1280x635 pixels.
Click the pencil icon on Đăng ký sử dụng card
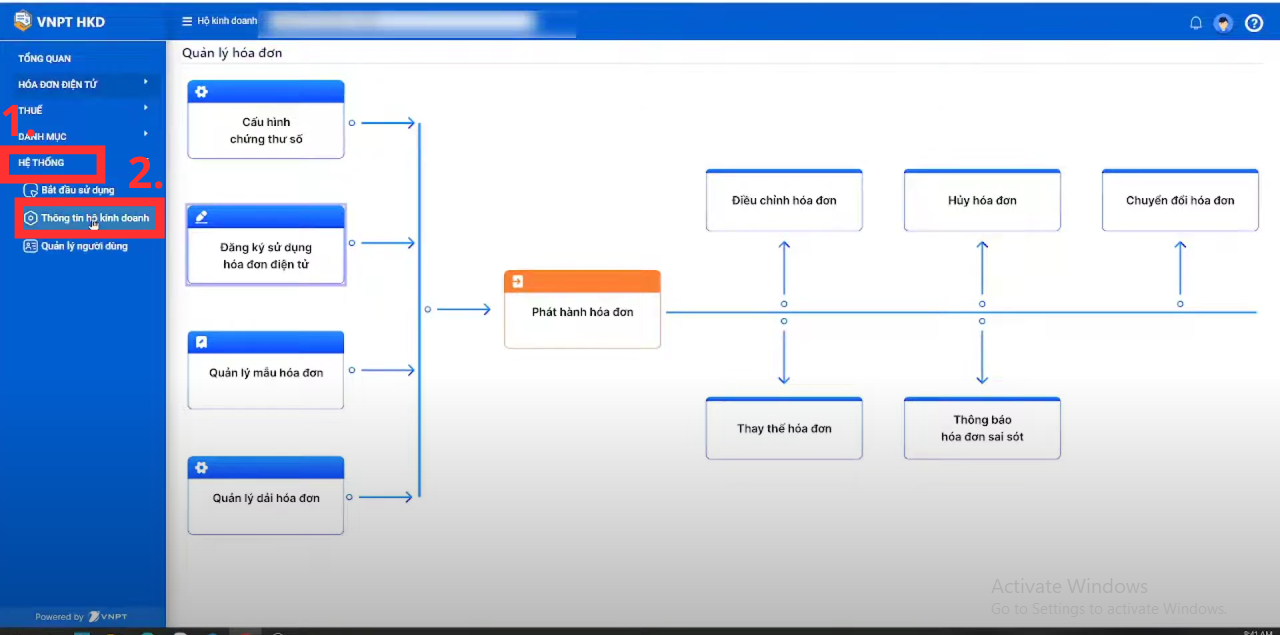pos(202,217)
